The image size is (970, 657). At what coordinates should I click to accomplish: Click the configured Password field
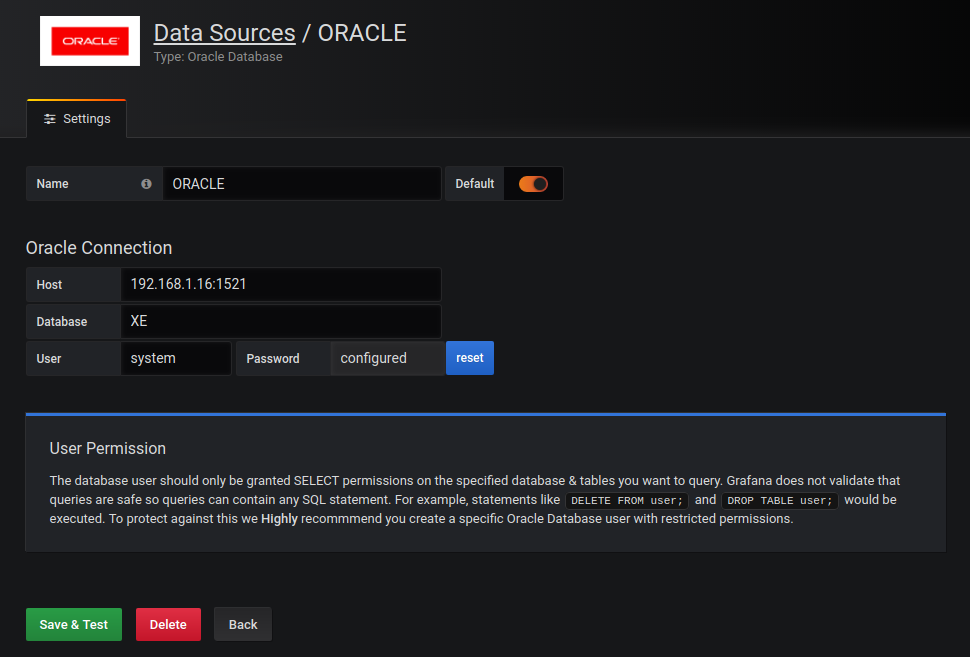388,358
